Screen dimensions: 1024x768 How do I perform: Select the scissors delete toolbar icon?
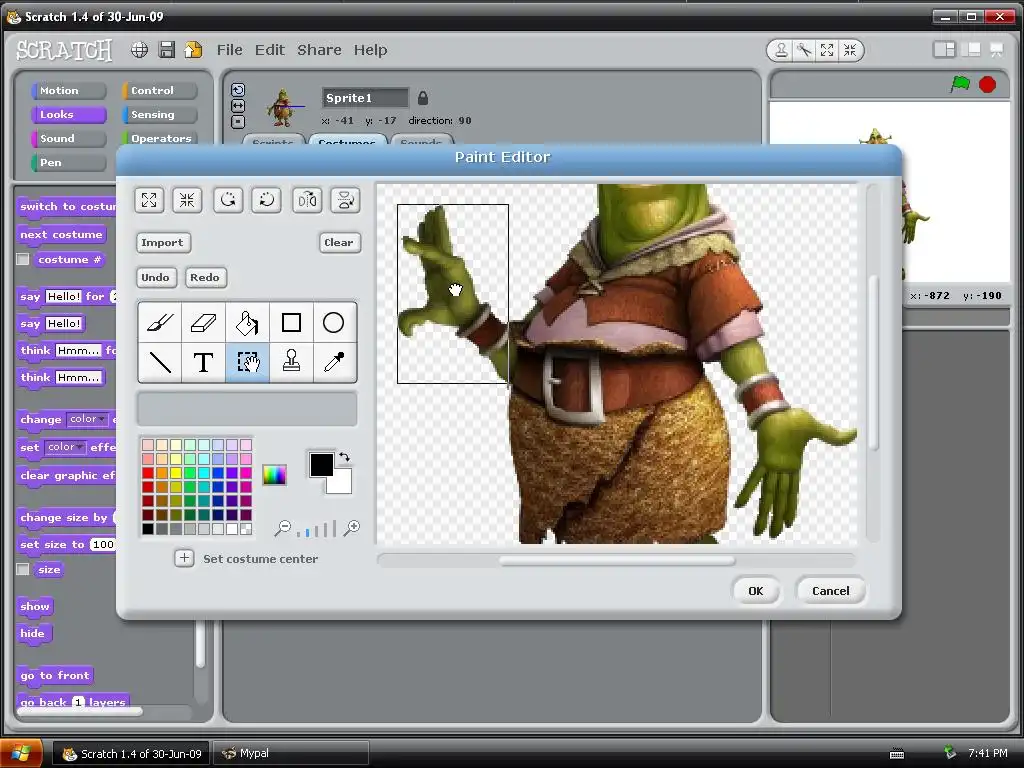pyautogui.click(x=804, y=50)
